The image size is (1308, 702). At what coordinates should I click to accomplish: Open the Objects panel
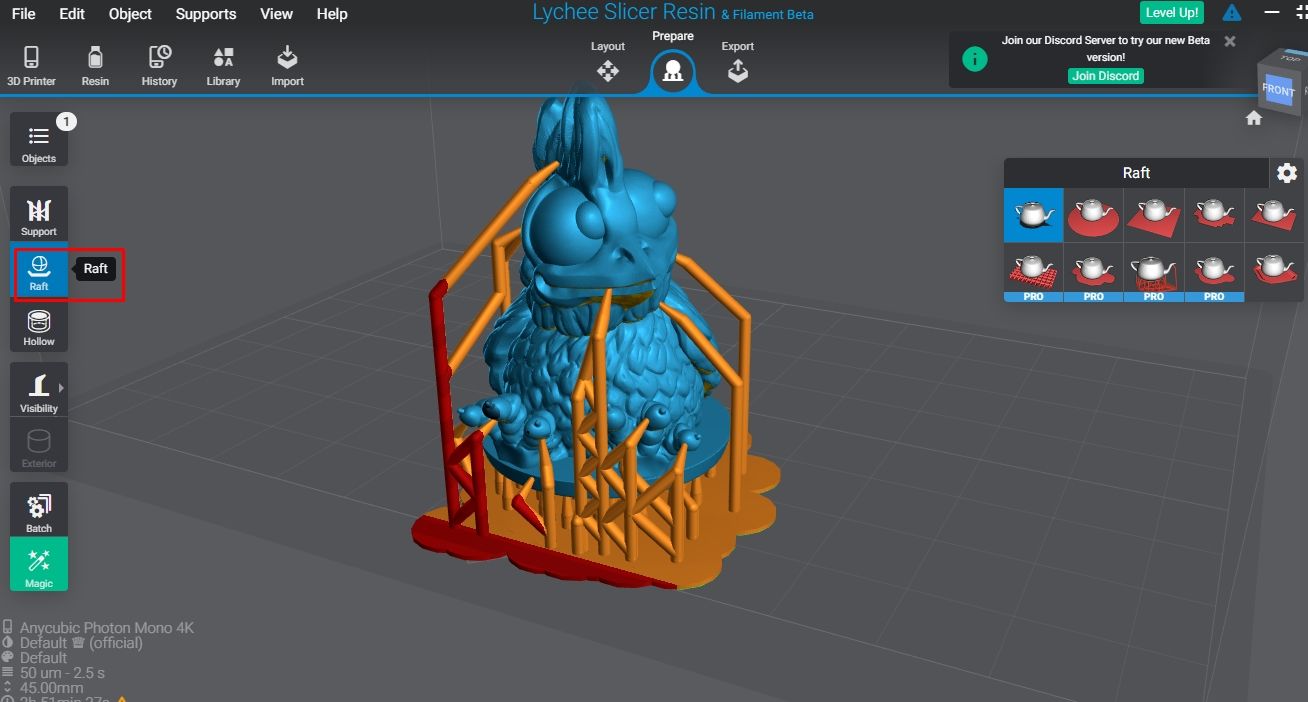(x=38, y=140)
